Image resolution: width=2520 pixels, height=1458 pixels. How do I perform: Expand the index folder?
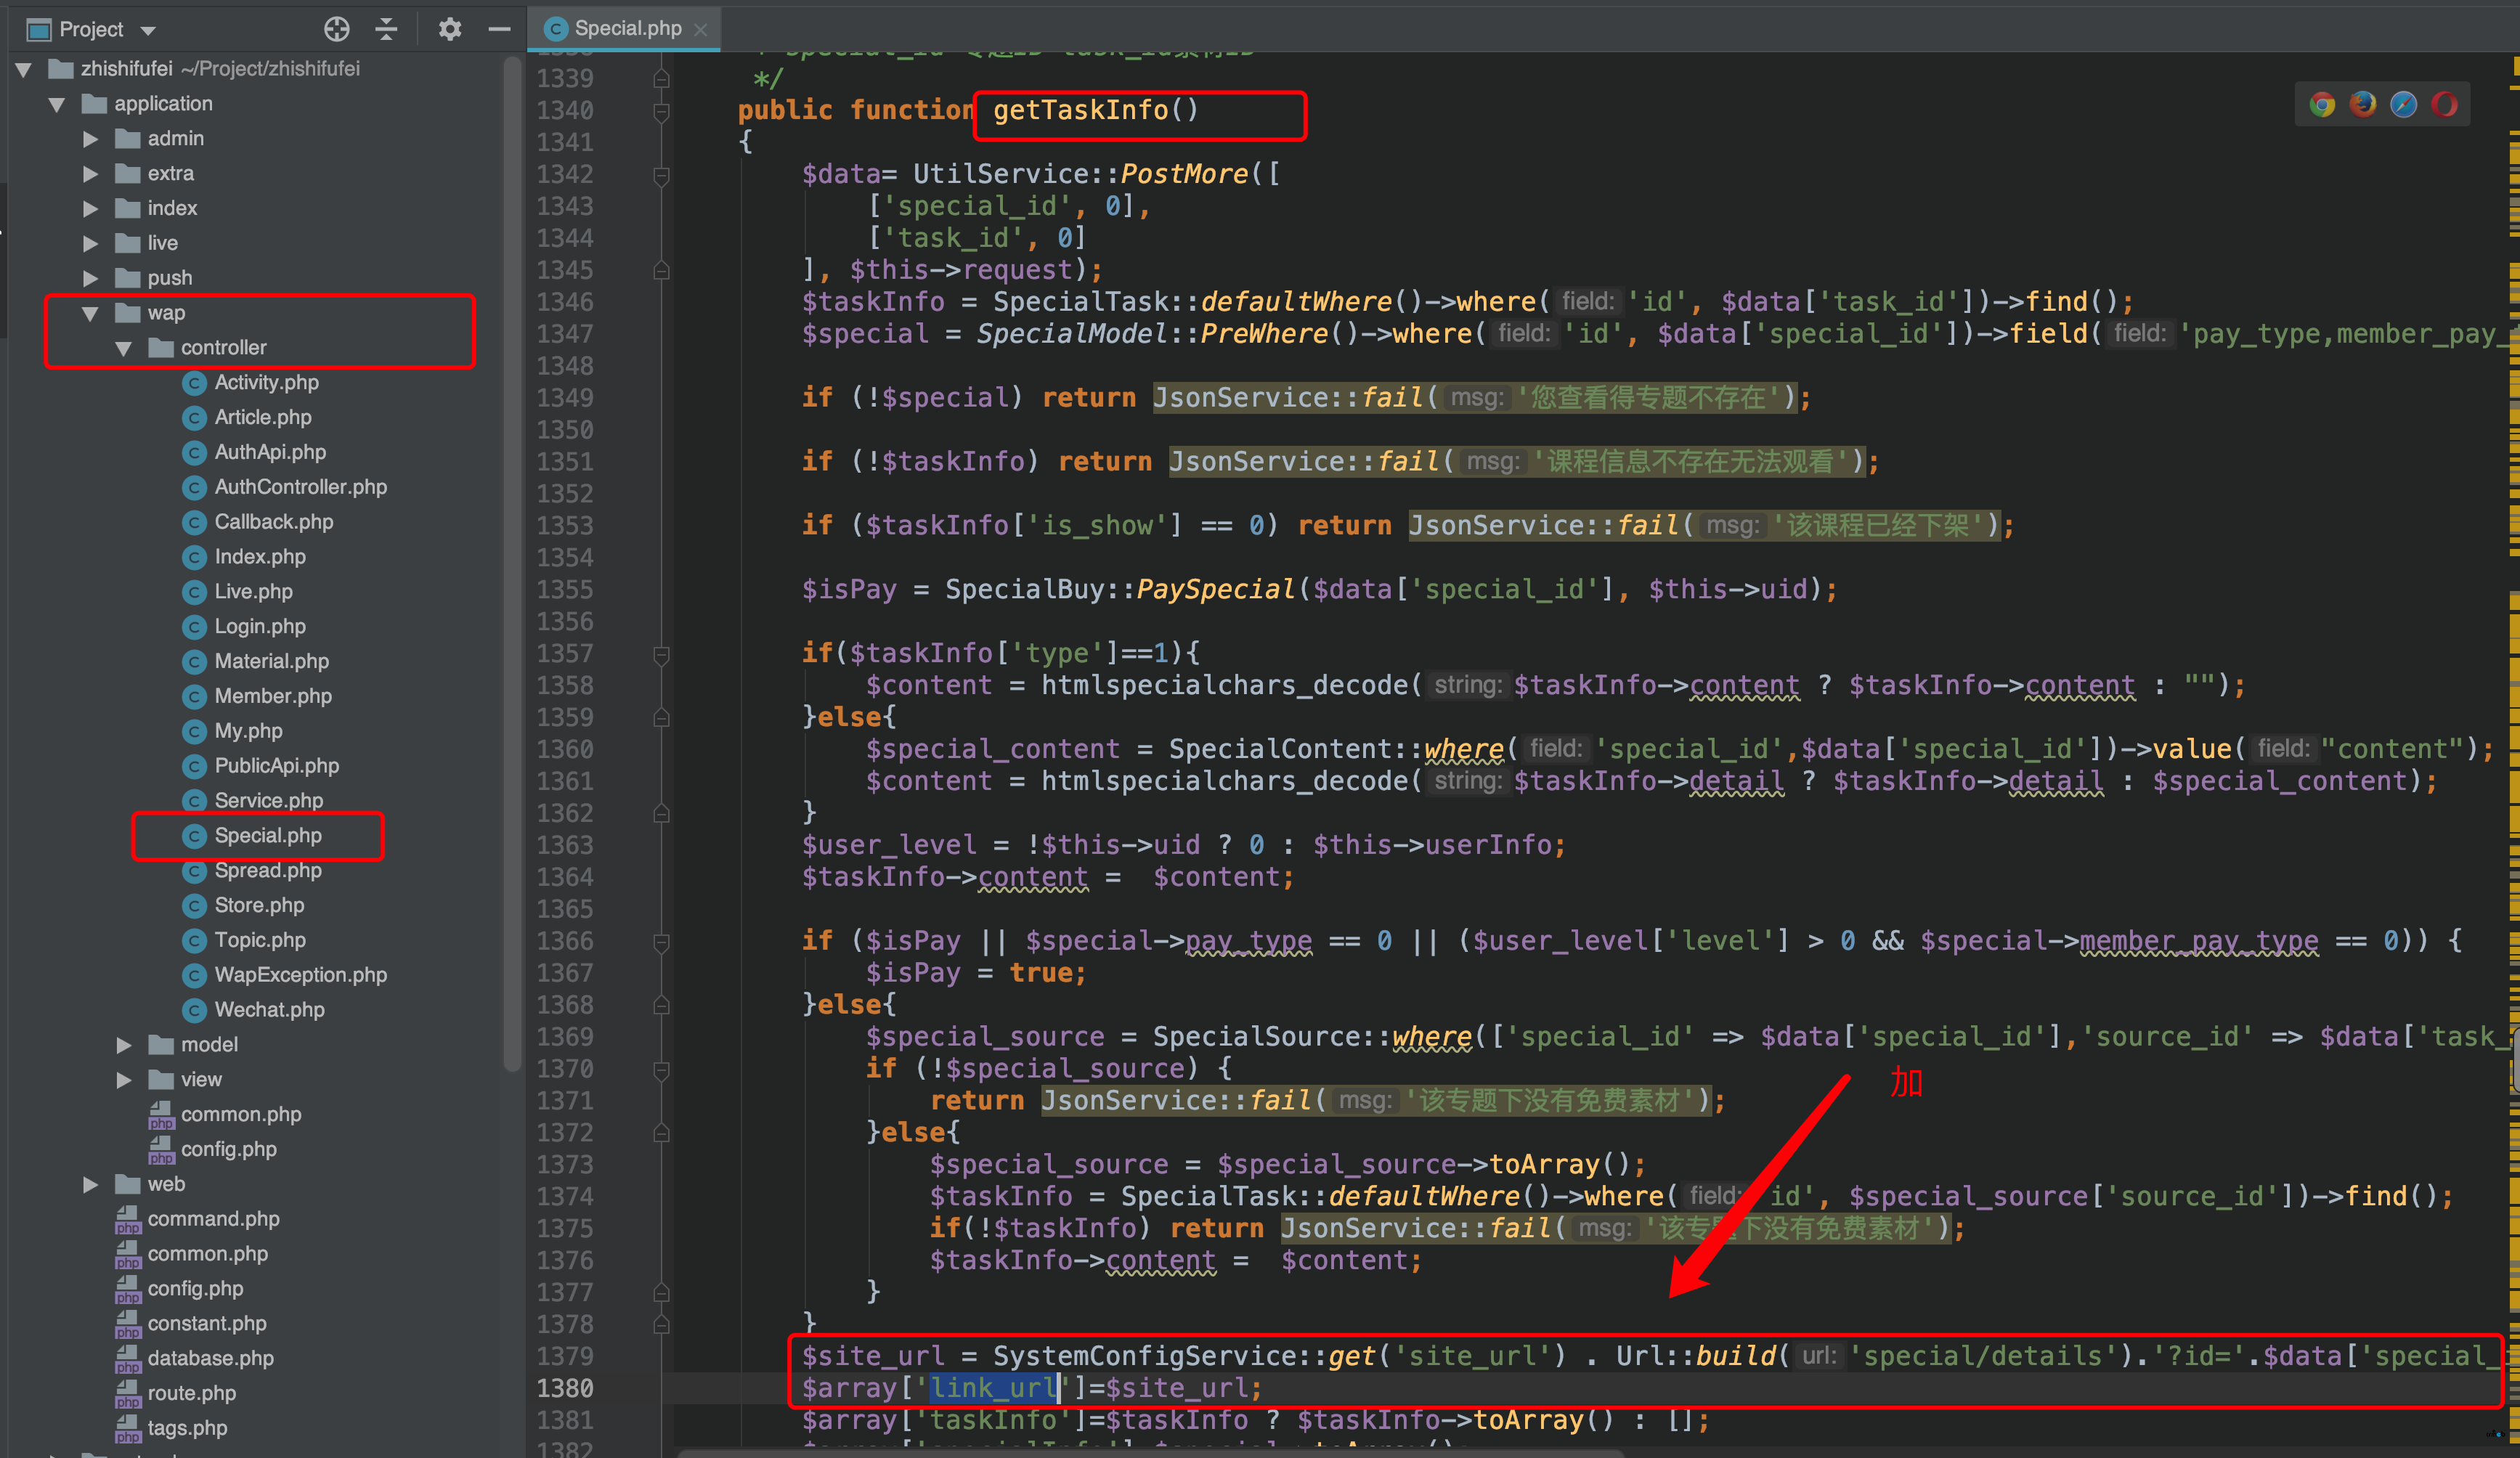pyautogui.click(x=91, y=208)
